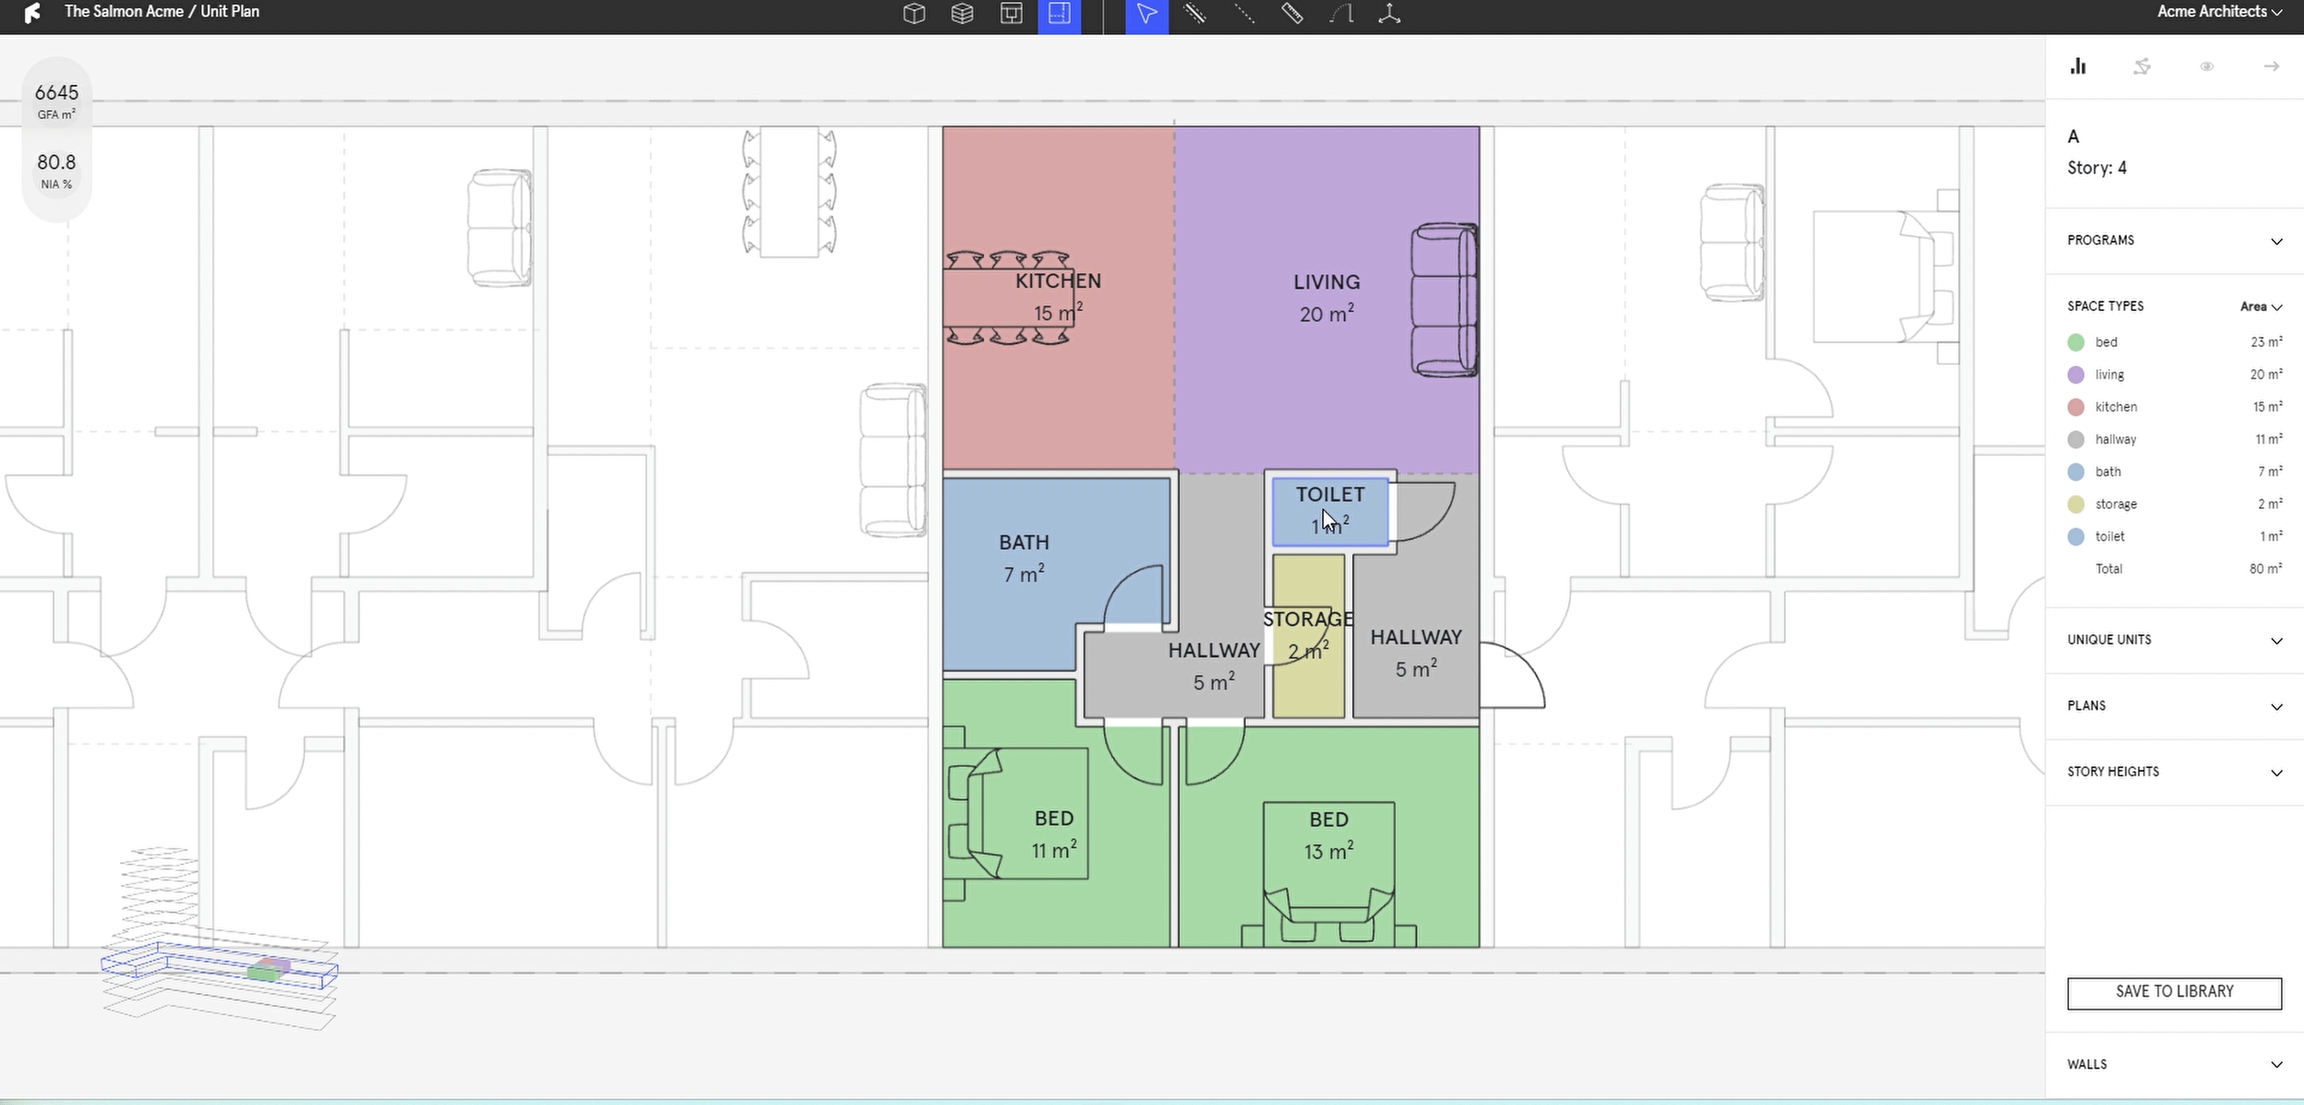Pick the dotted line divider tool
Viewport: 2304px width, 1105px height.
tap(1243, 14)
